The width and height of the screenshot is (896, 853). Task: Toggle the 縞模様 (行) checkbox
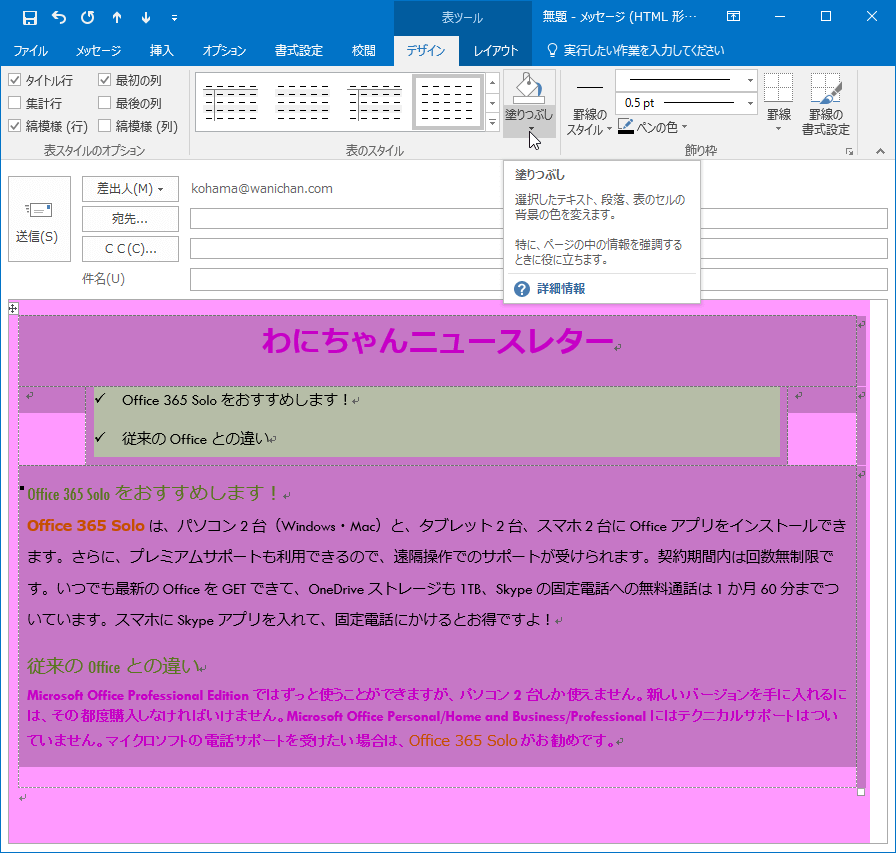click(x=15, y=126)
